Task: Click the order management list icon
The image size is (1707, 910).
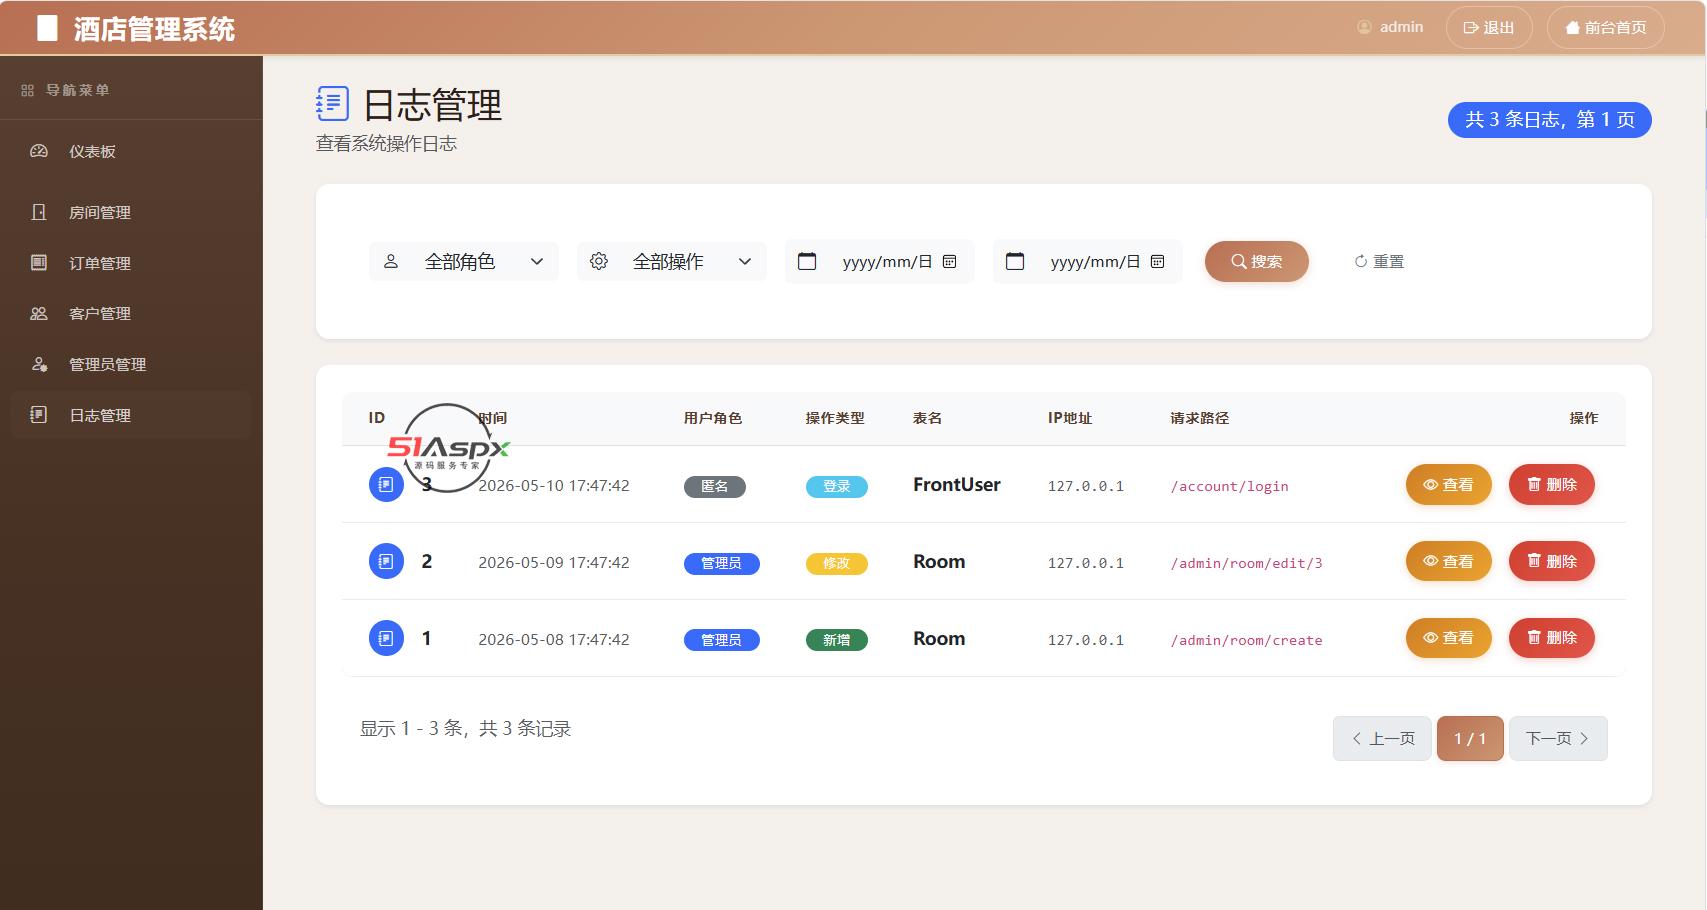Action: pyautogui.click(x=39, y=263)
